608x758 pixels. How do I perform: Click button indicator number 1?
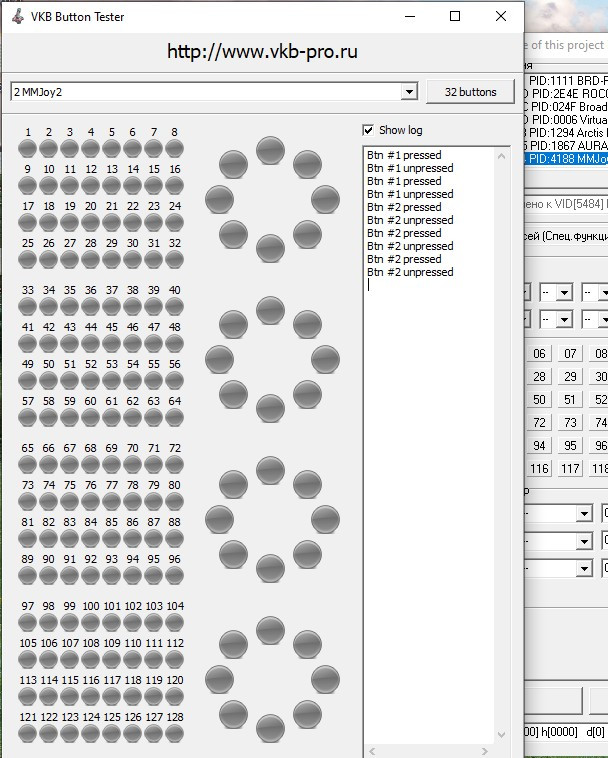(28, 148)
